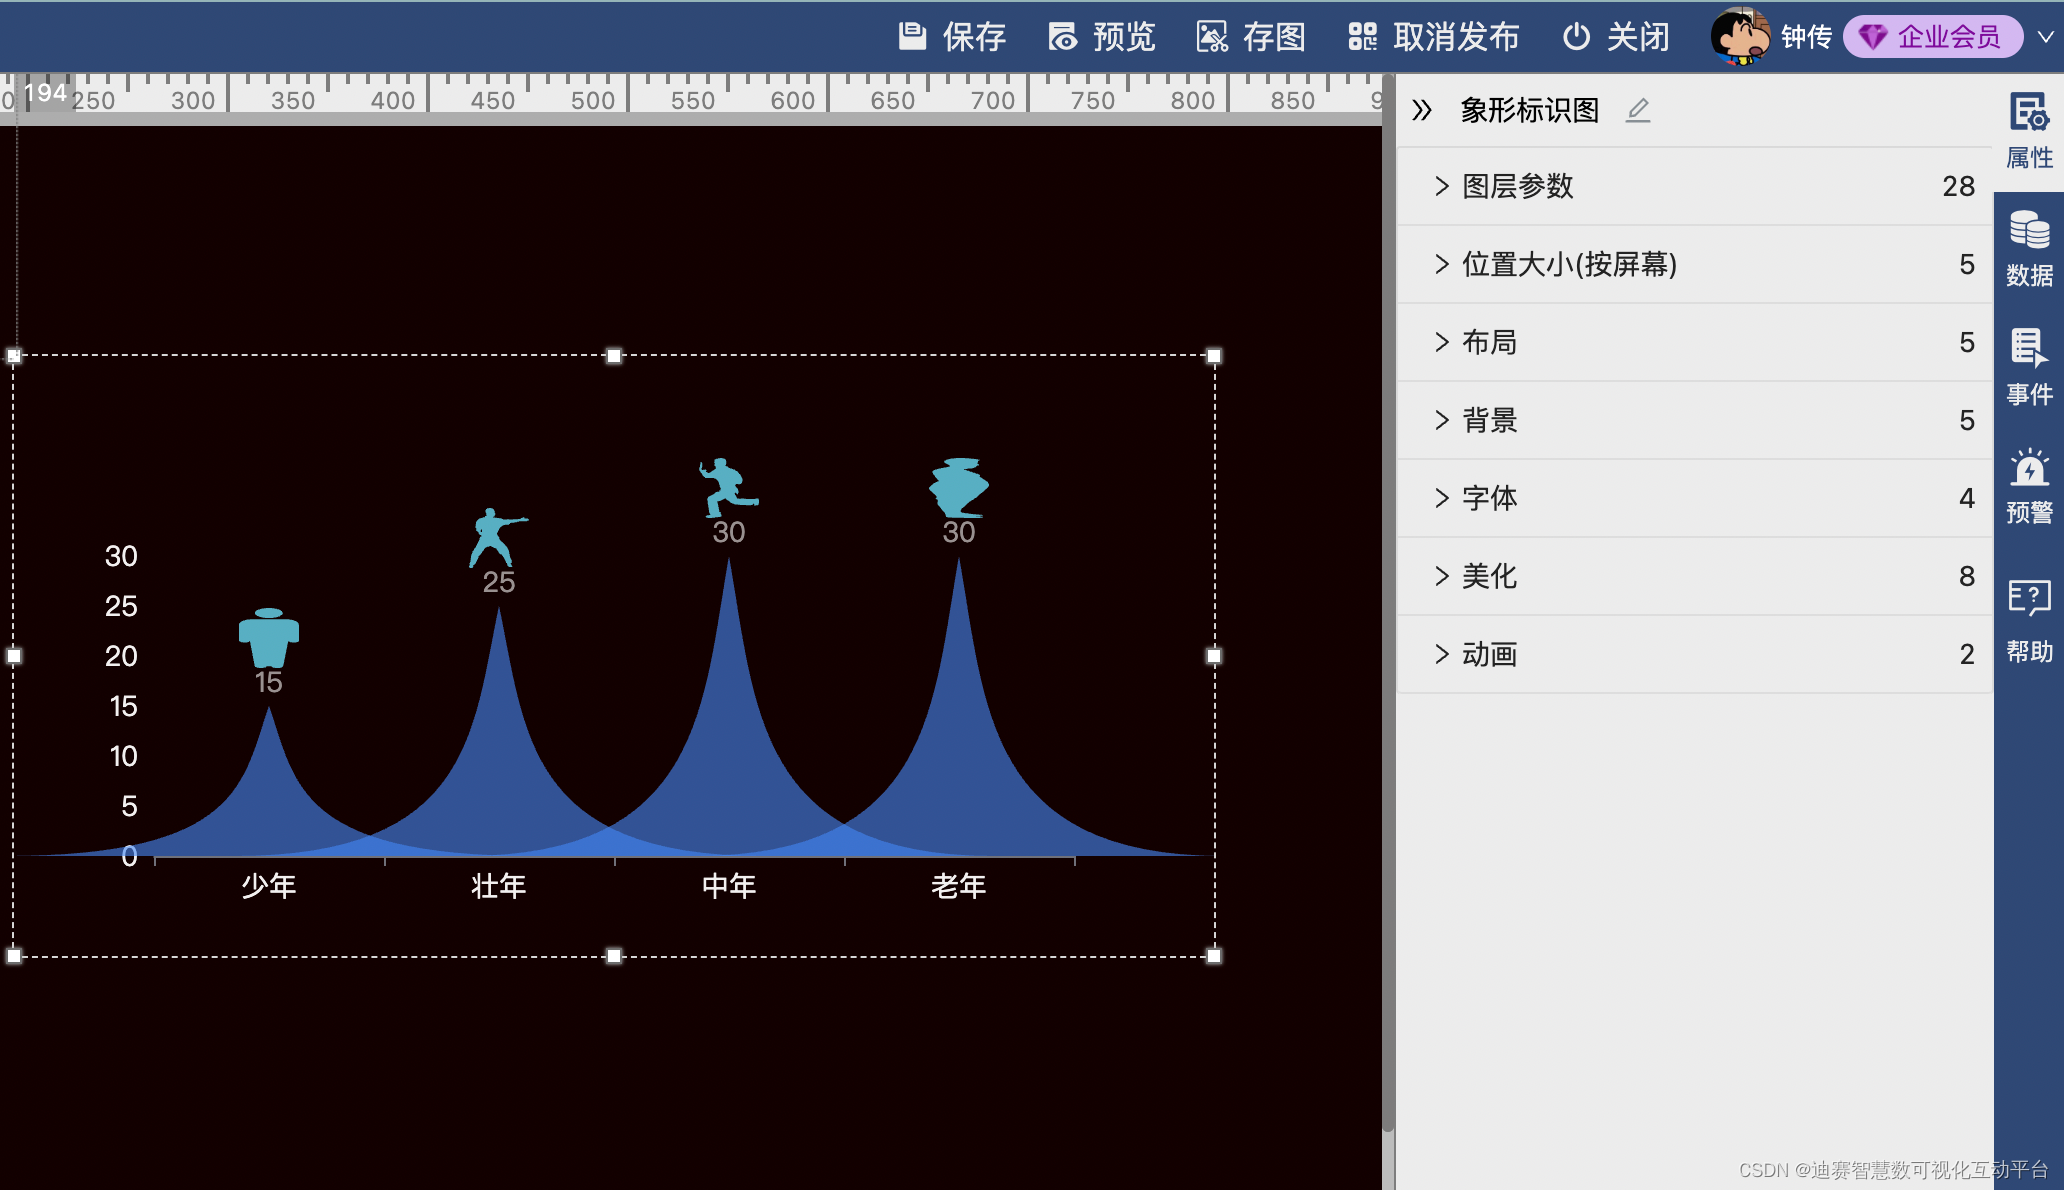The height and width of the screenshot is (1190, 2064).
Task: Switch to the 属性 properties tab
Action: (x=2029, y=131)
